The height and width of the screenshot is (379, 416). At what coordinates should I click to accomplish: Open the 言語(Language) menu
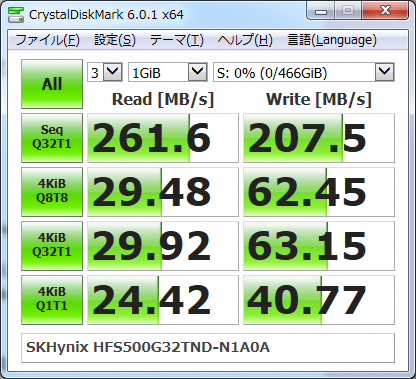pyautogui.click(x=332, y=40)
